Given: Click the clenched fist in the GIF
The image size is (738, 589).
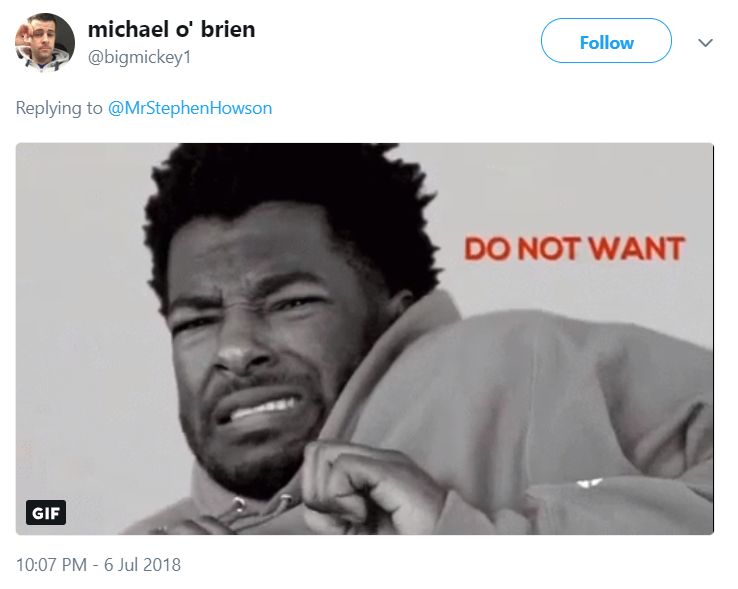Looking at the screenshot, I should 367,487.
